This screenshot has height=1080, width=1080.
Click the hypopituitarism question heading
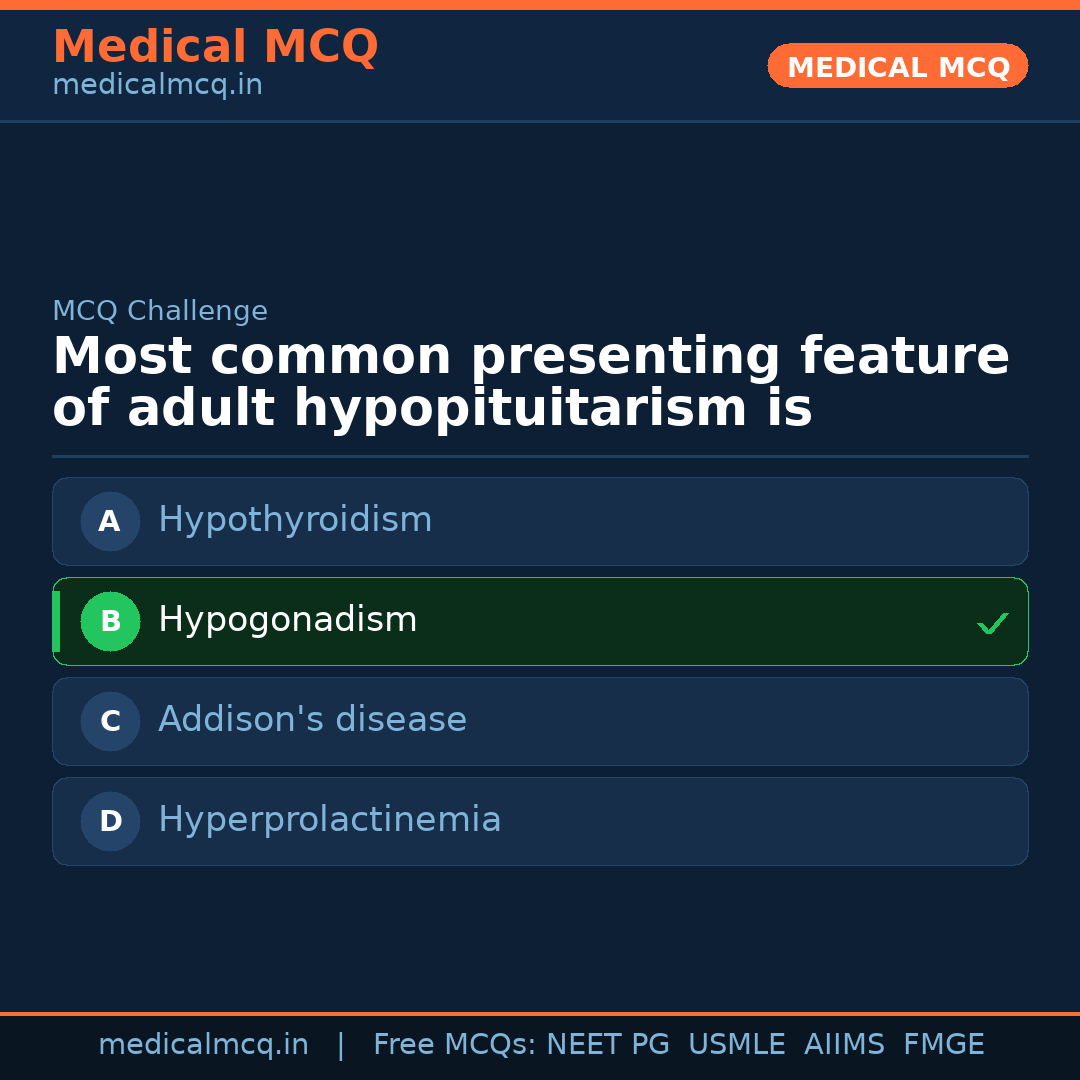530,383
